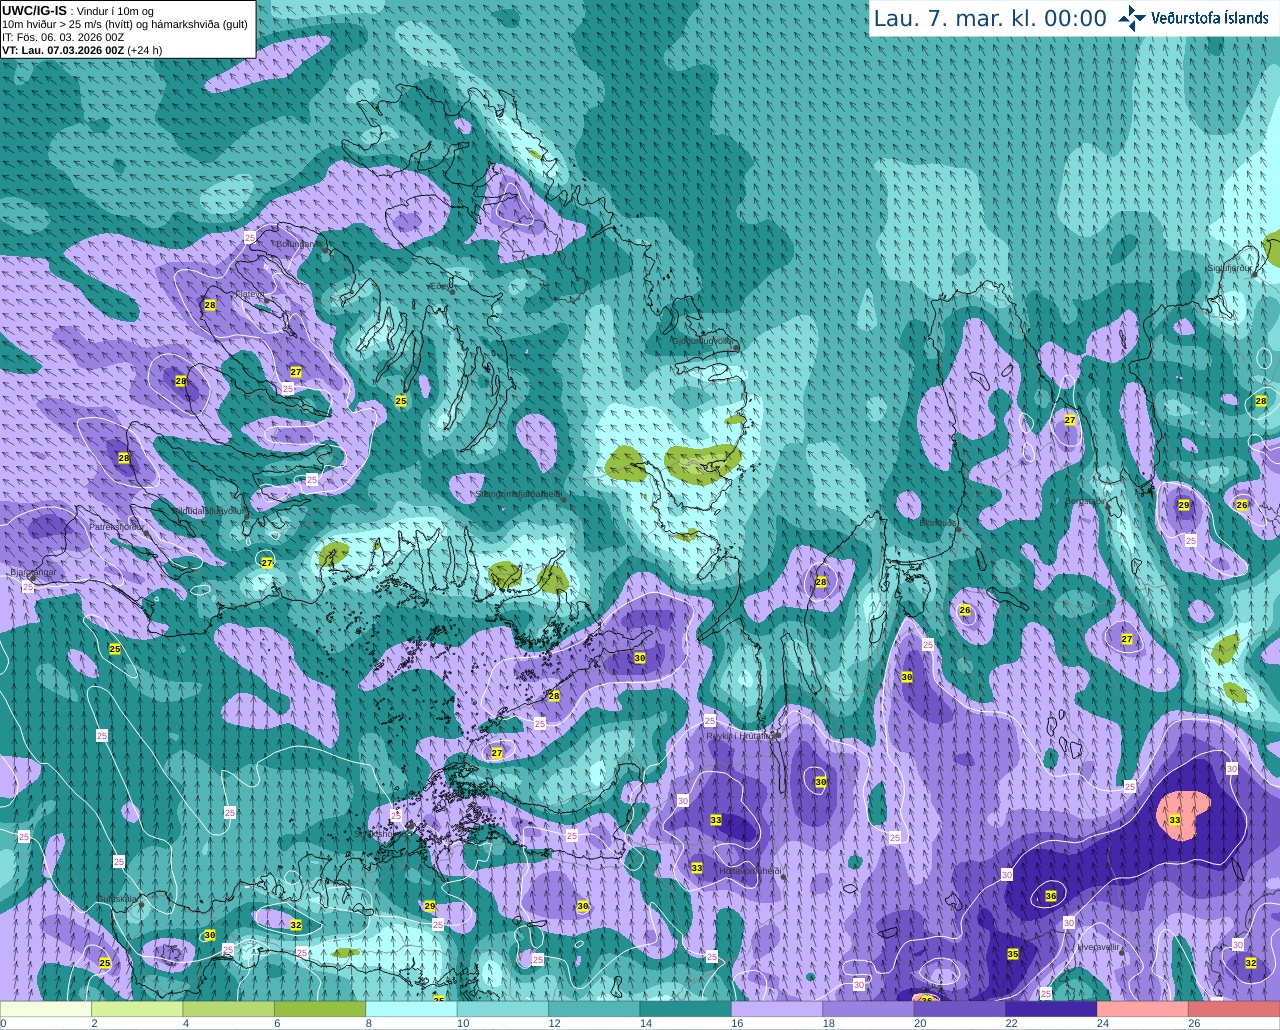Image resolution: width=1280 pixels, height=1030 pixels.
Task: Click the yellow 30 marker east of Reykir í Hrútafirði
Action: click(821, 782)
